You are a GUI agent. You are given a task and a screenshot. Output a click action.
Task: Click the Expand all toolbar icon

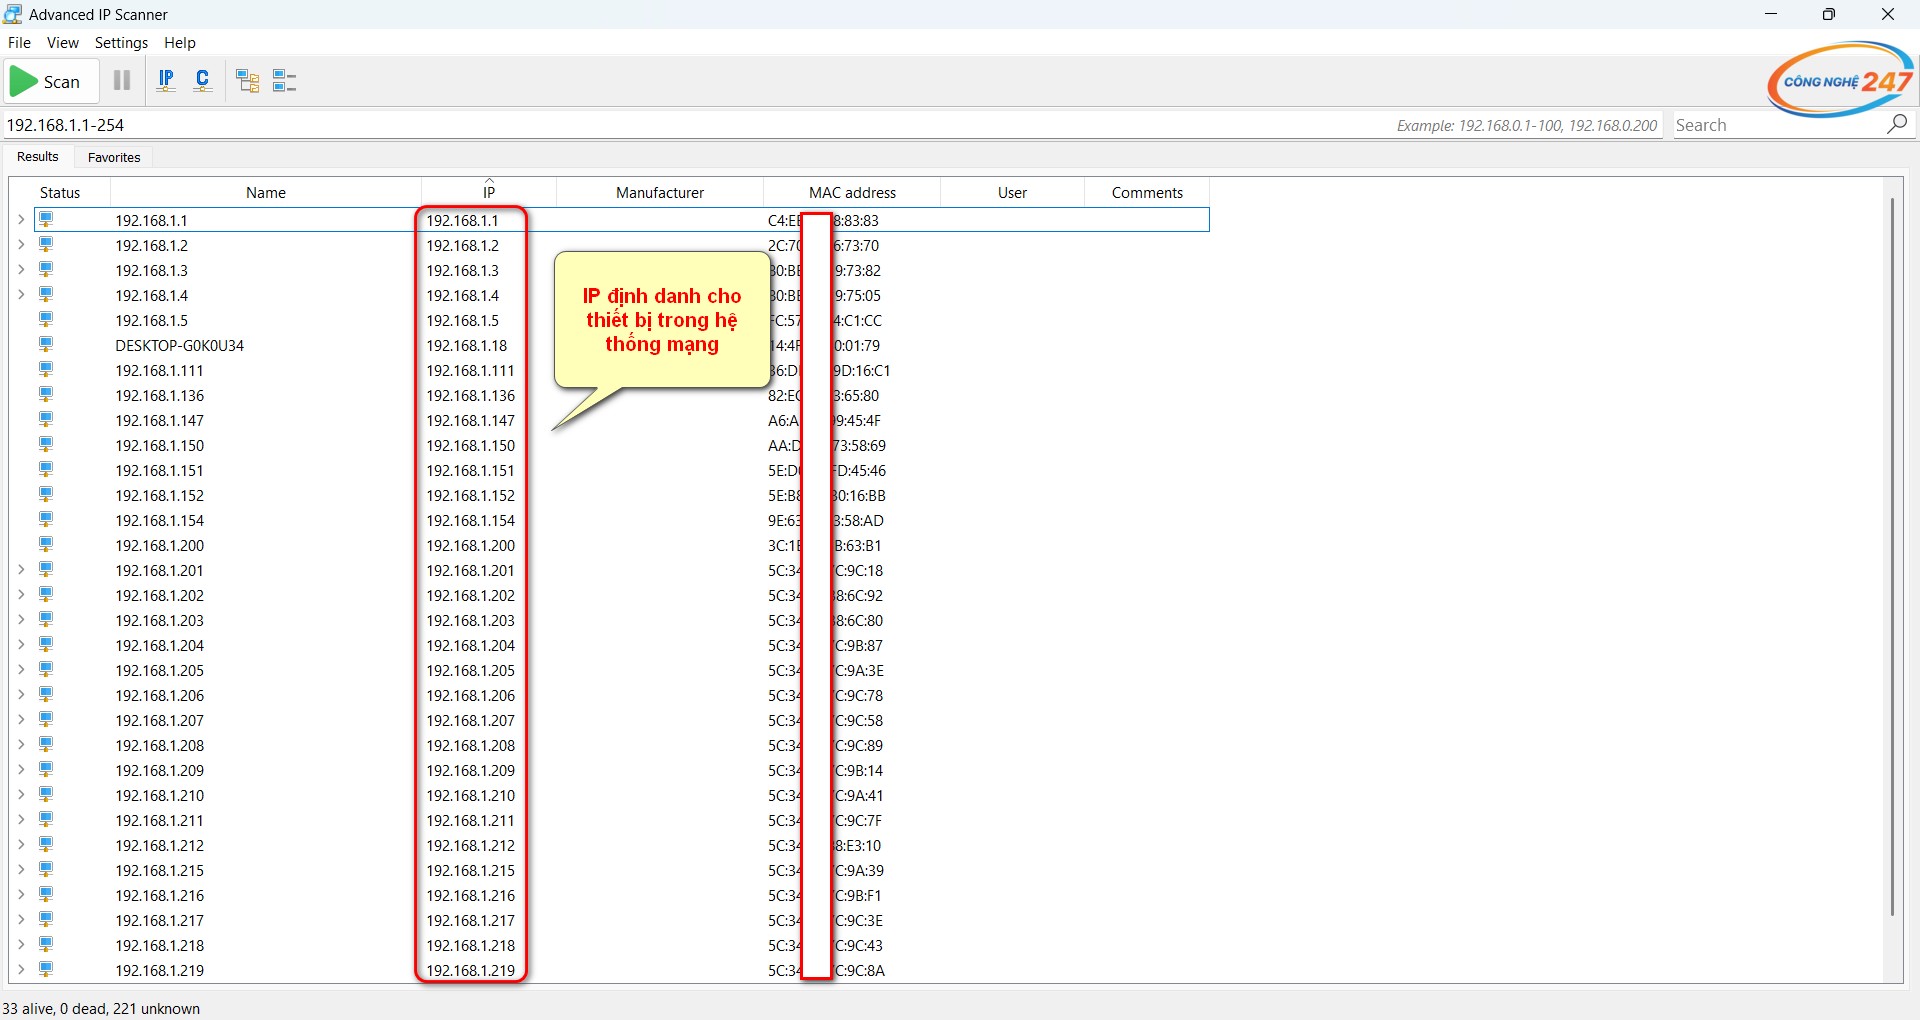coord(248,81)
